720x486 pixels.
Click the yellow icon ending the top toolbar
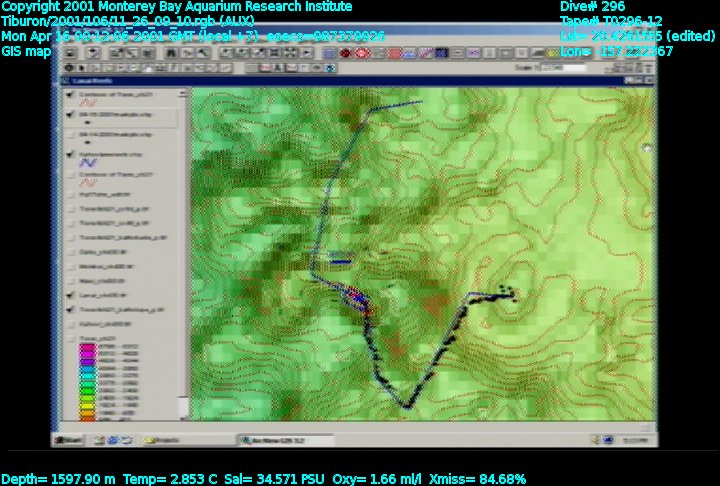tap(553, 53)
